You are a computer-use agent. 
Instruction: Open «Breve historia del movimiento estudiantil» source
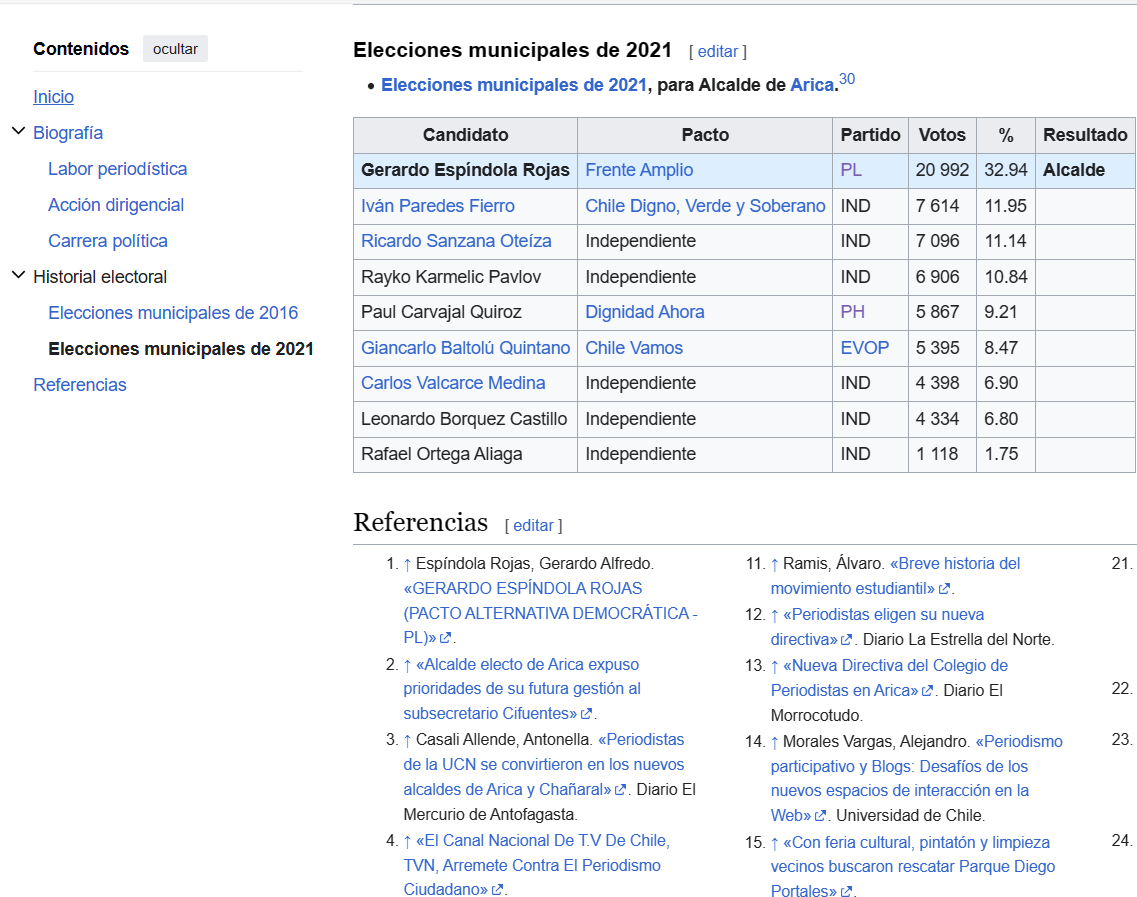896,576
